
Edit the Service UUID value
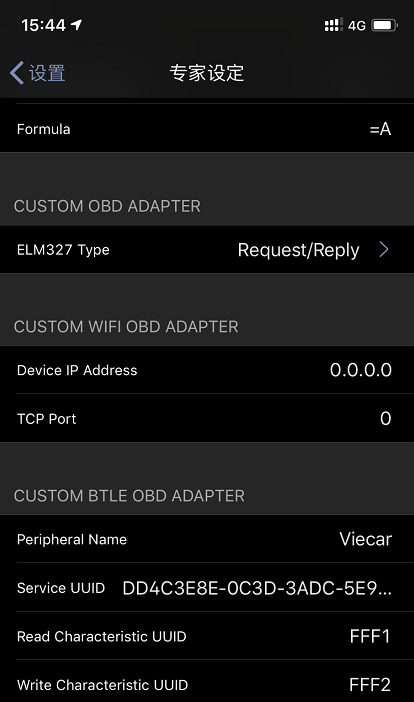click(257, 588)
